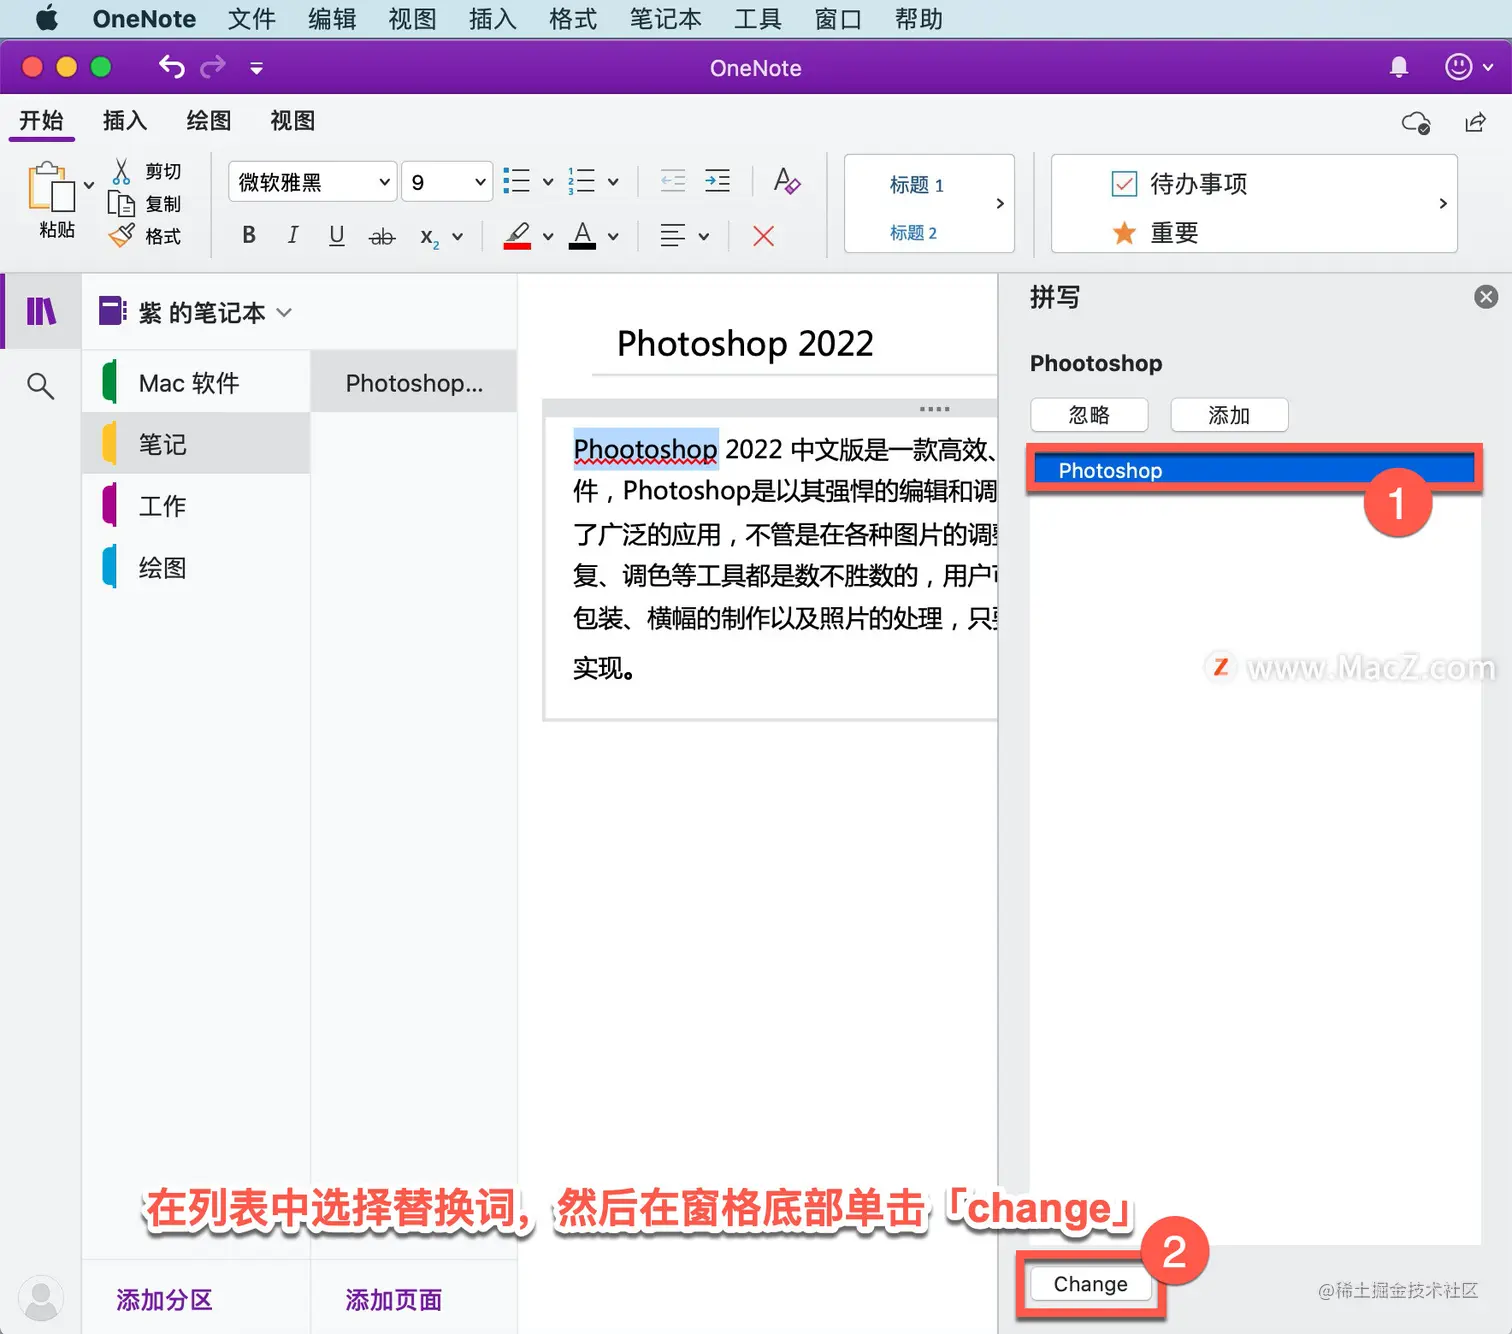Click the 忽略 button
This screenshot has height=1334, width=1512.
(x=1089, y=415)
